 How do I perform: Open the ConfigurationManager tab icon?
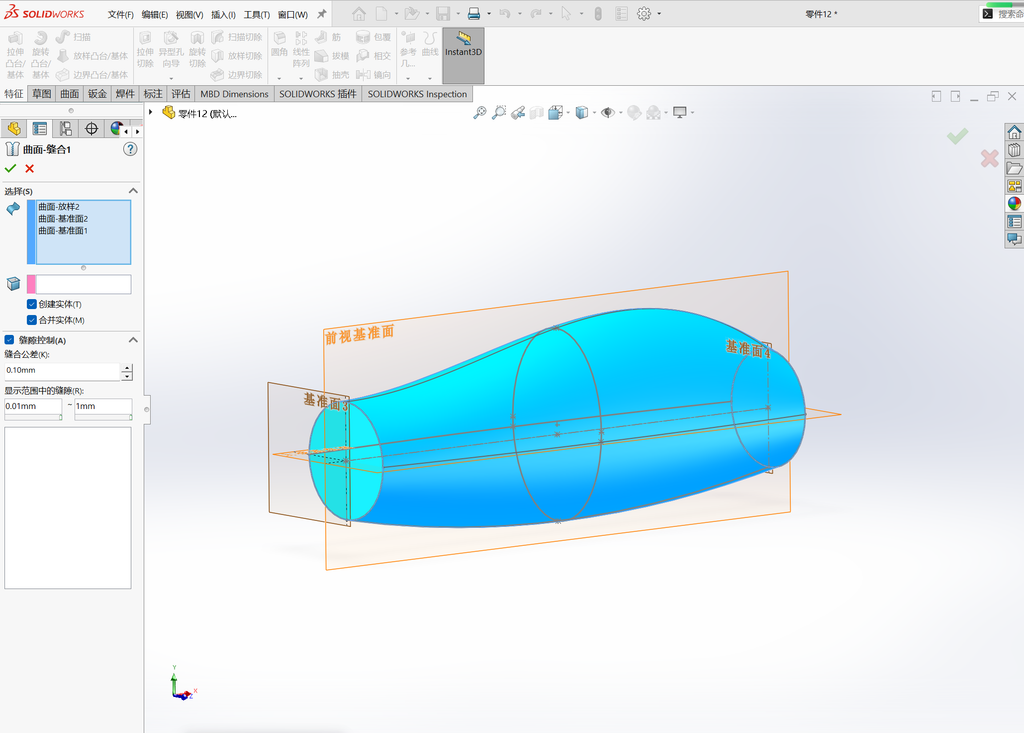65,129
